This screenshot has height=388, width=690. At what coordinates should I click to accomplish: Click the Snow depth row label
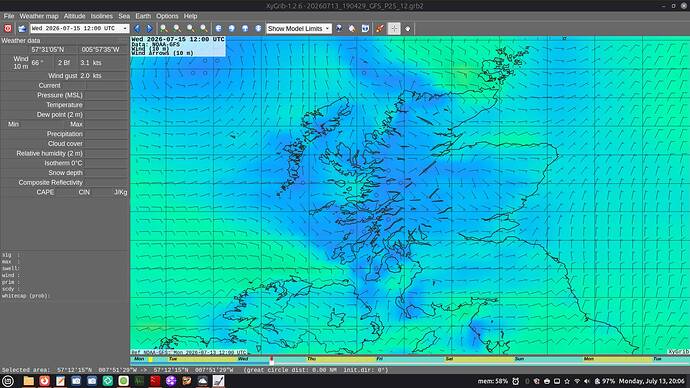(65, 172)
